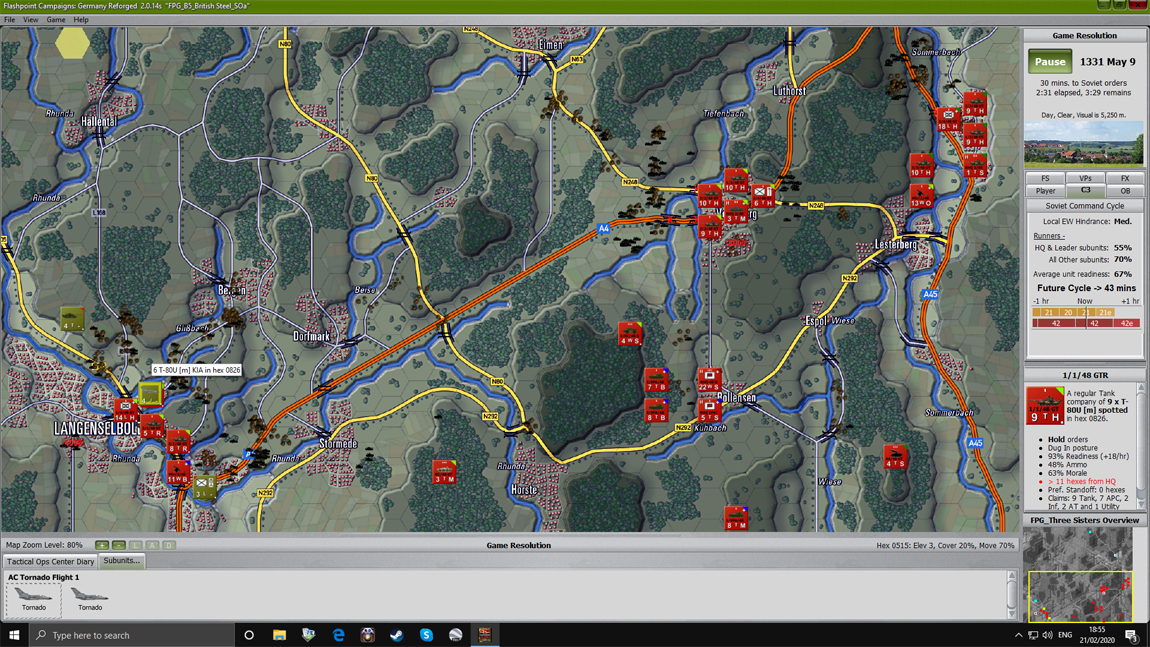Select the 22 W S unit counter
Viewport: 1150px width, 647px height.
pyautogui.click(x=709, y=380)
